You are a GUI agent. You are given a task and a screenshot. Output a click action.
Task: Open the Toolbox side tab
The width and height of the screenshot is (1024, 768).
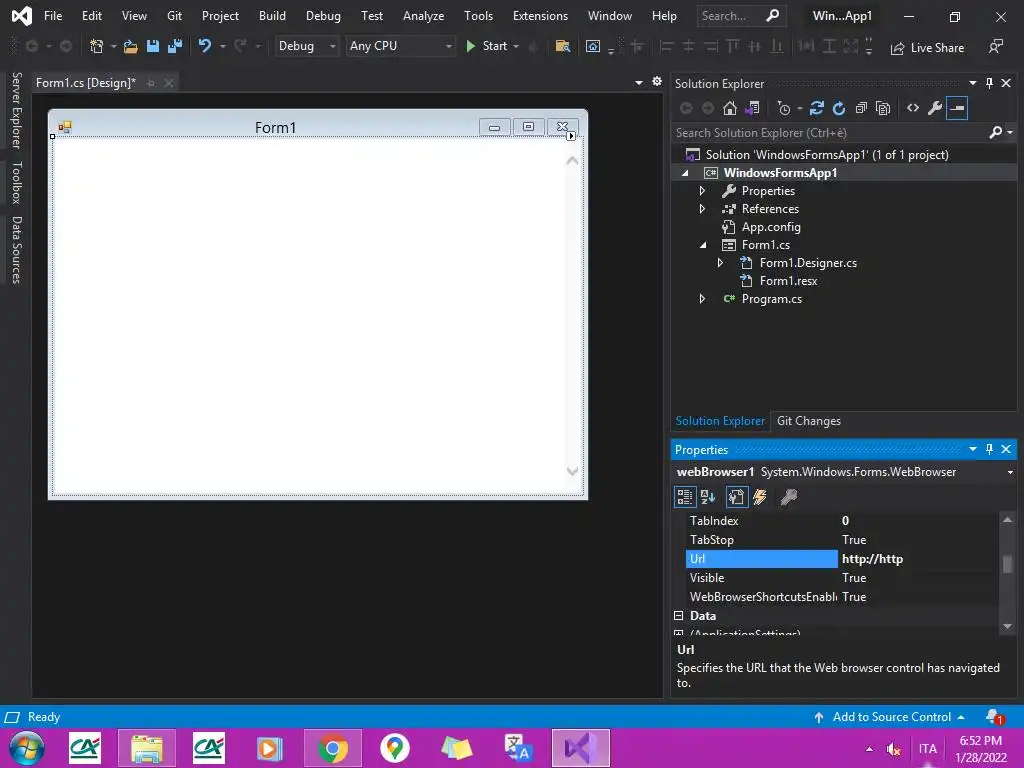(17, 182)
